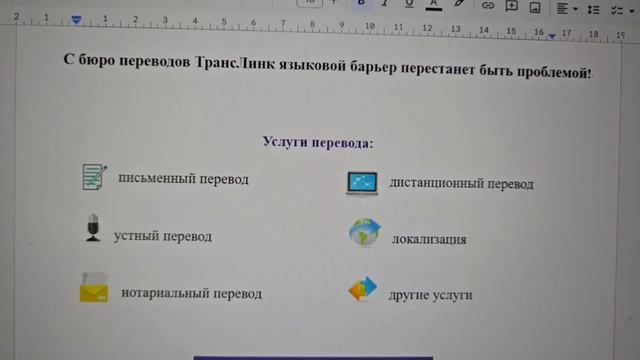Toggle underline formatting
640x360 pixels.
point(409,4)
